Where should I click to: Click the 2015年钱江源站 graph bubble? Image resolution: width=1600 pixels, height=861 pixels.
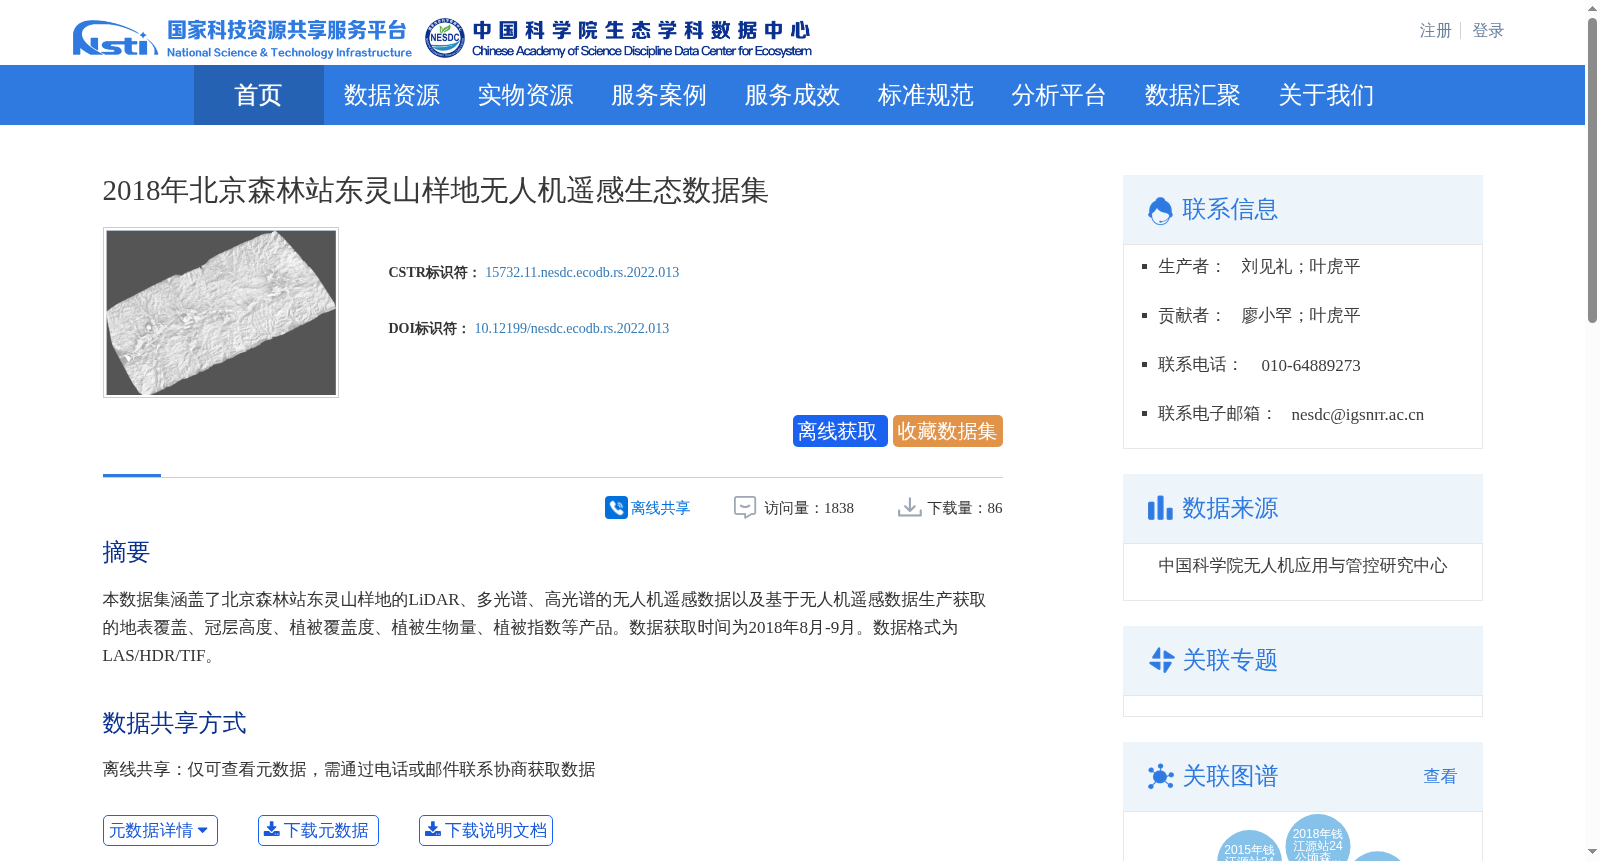click(1249, 846)
